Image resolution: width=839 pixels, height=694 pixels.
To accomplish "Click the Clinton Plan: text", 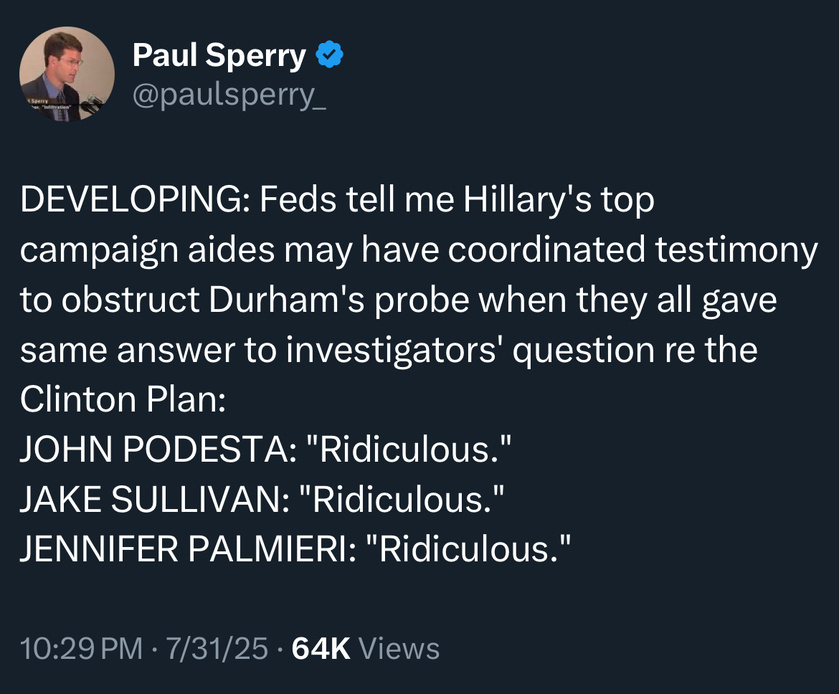I will (123, 400).
